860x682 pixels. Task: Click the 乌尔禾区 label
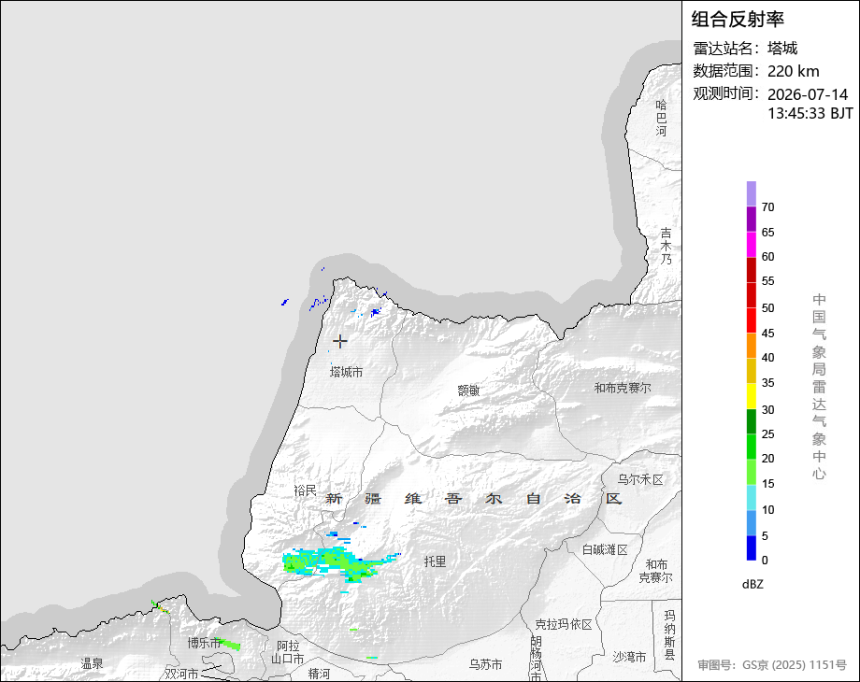[640, 480]
